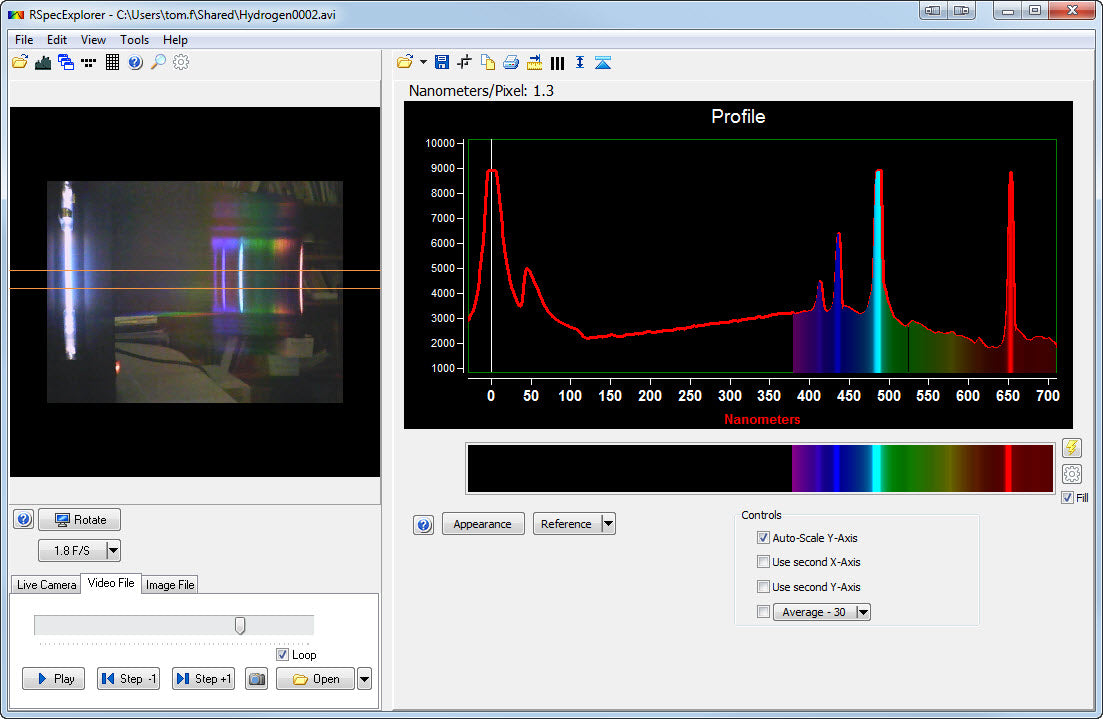Switch to the Live Camera tab

coord(45,584)
